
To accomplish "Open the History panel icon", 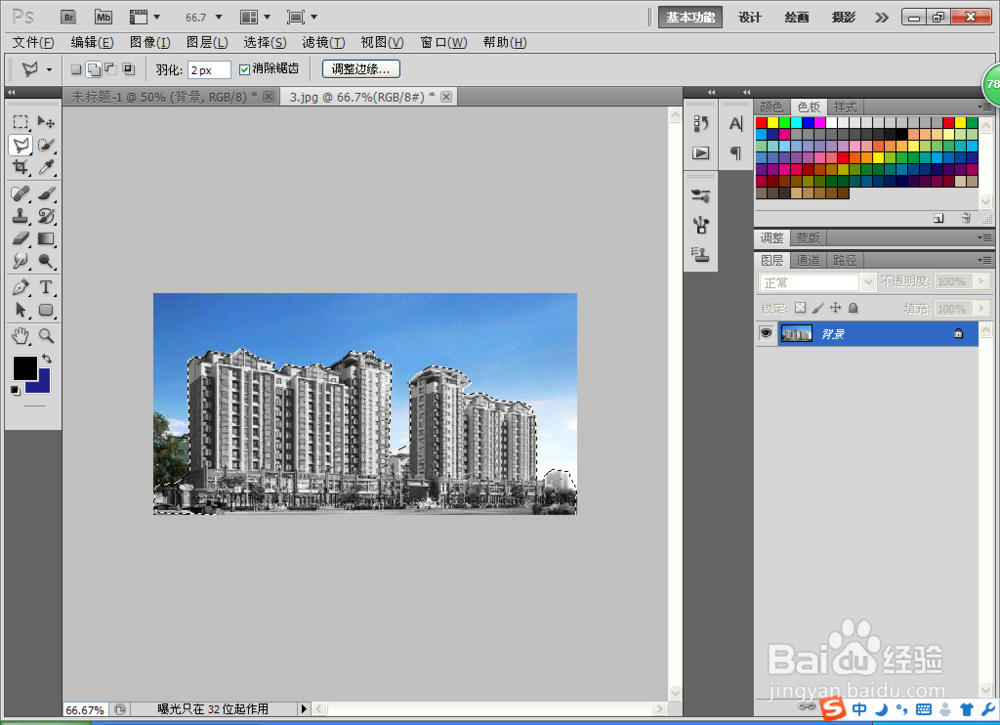I will pyautogui.click(x=701, y=123).
